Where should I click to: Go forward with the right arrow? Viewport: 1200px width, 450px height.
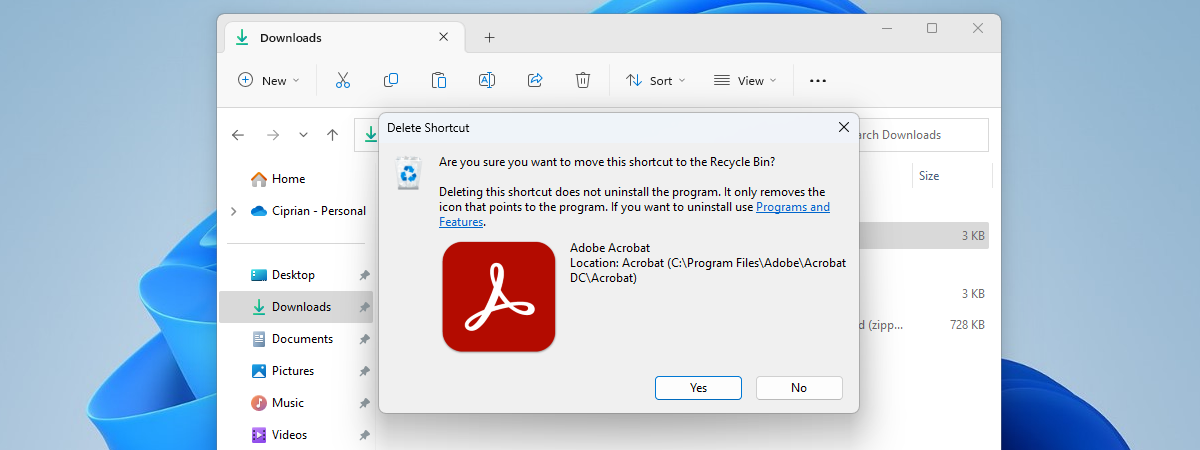tap(272, 135)
